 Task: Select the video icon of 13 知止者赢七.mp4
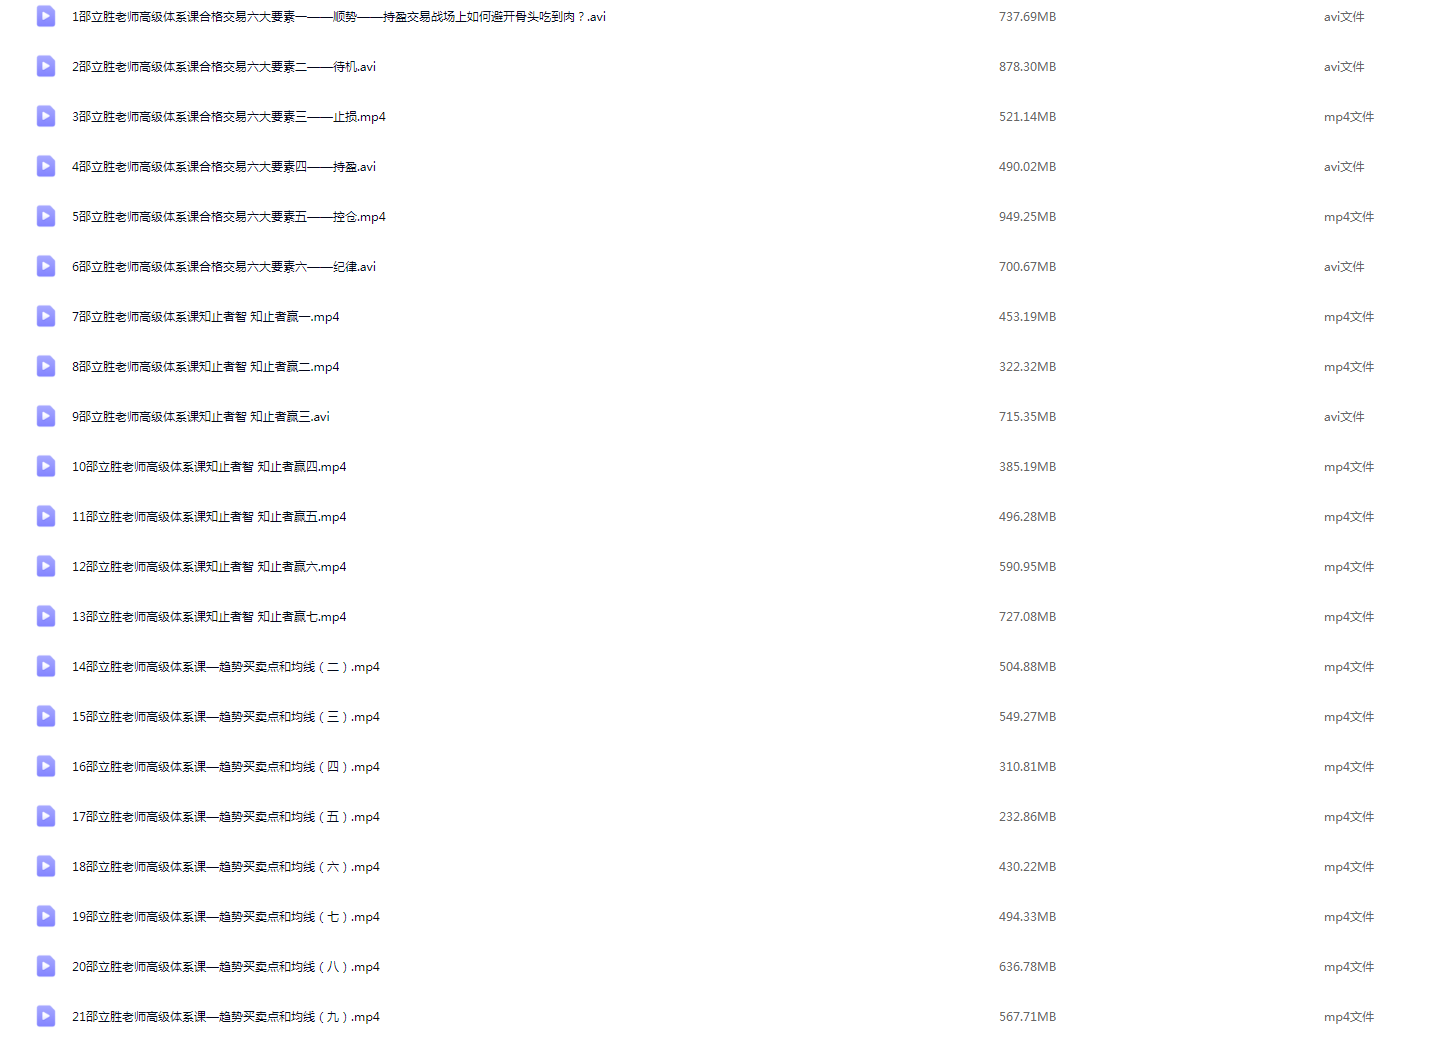[46, 616]
